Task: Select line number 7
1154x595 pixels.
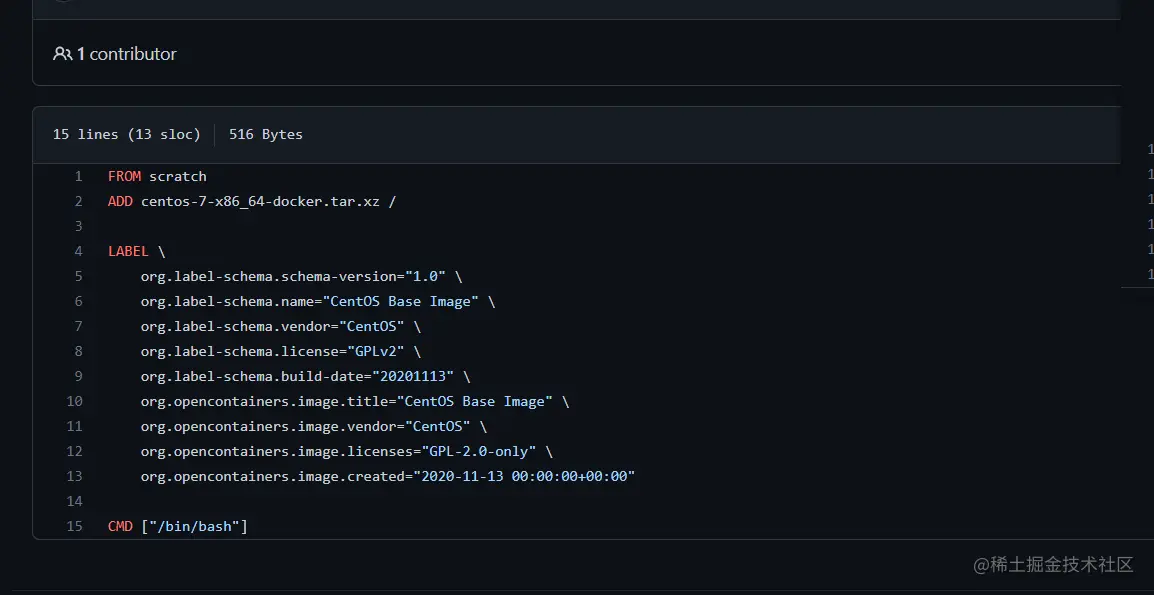Action: click(x=78, y=327)
